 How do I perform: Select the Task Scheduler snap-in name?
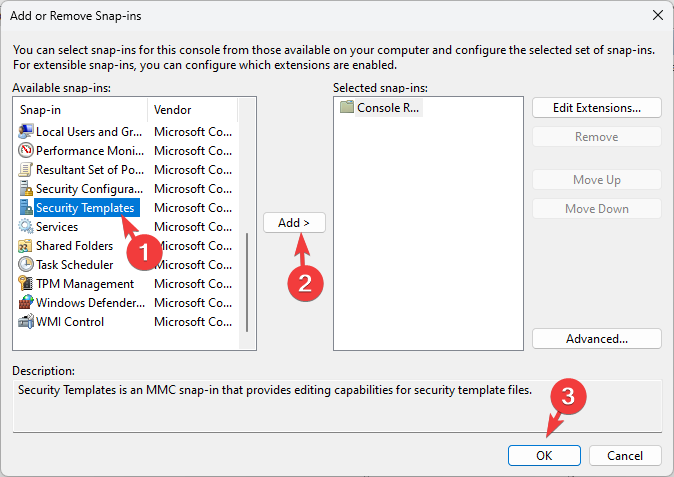coord(74,265)
